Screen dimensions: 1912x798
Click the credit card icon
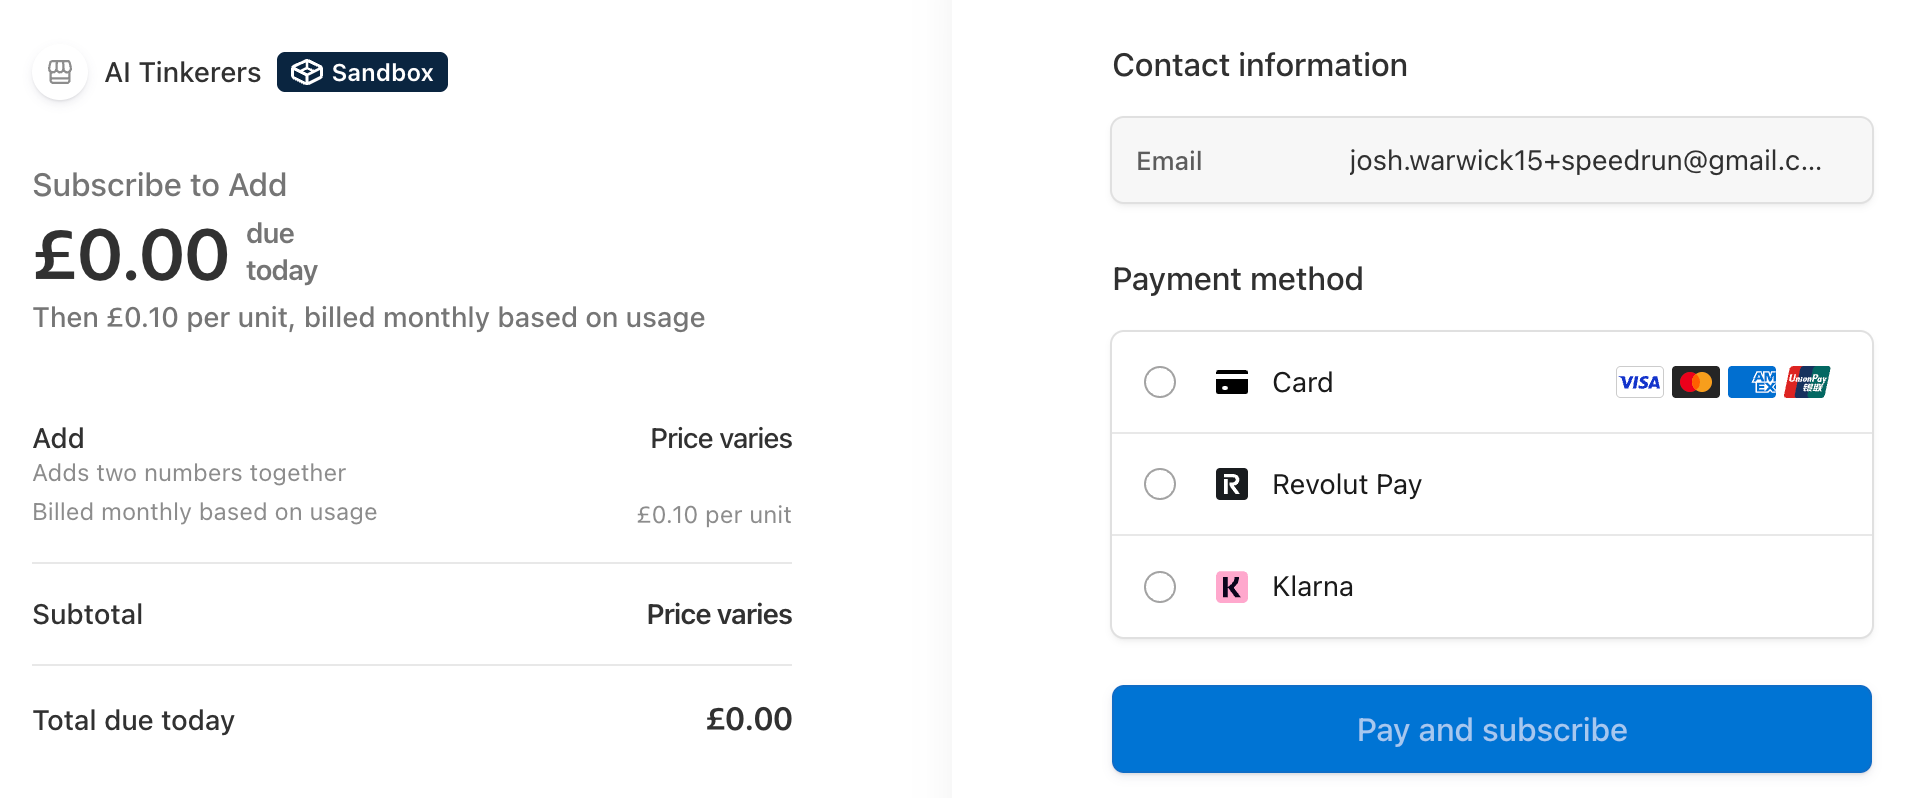[1231, 382]
